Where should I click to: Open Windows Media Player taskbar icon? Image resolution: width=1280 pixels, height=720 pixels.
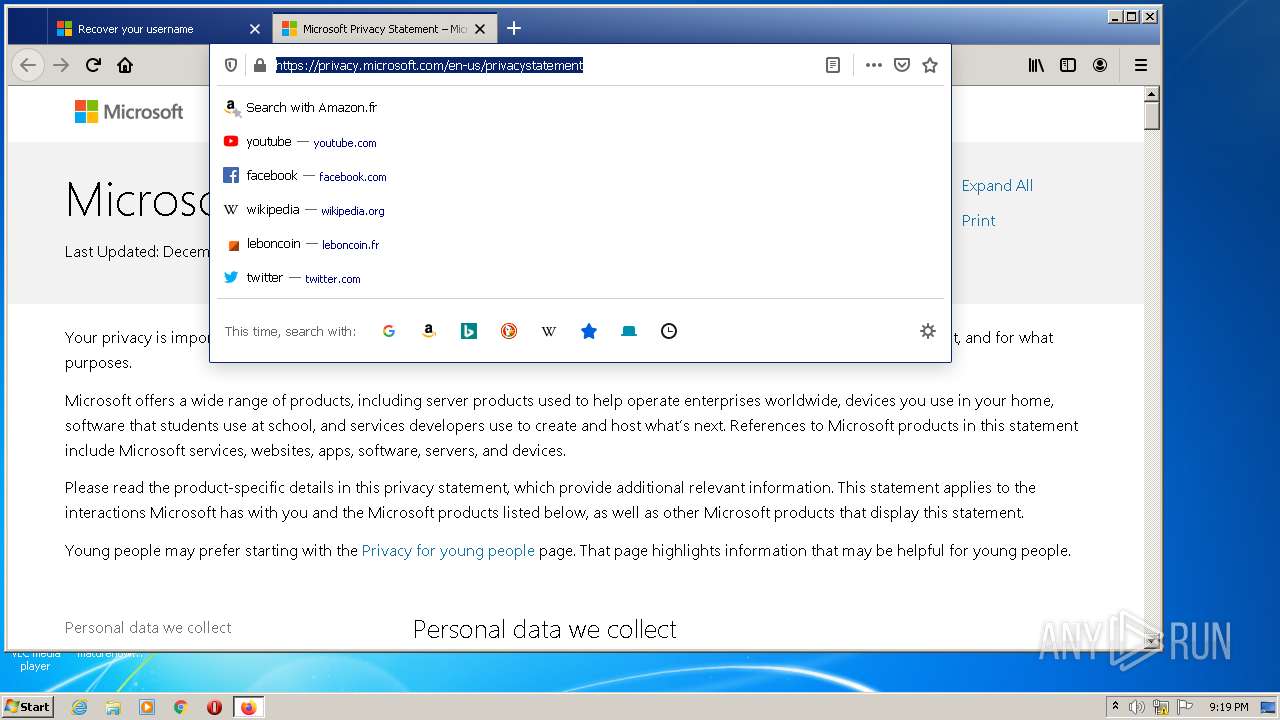click(147, 707)
